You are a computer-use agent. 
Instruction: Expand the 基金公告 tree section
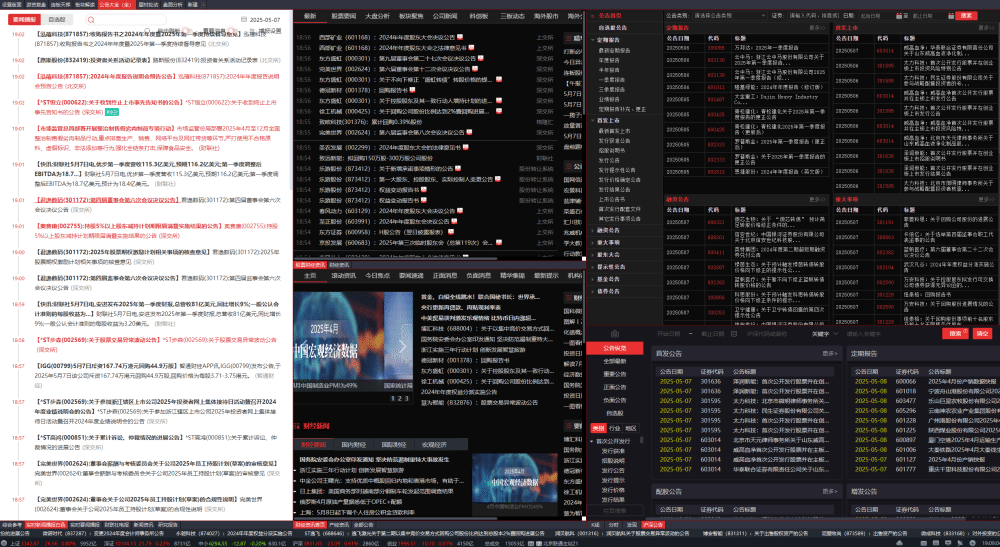coord(592,279)
